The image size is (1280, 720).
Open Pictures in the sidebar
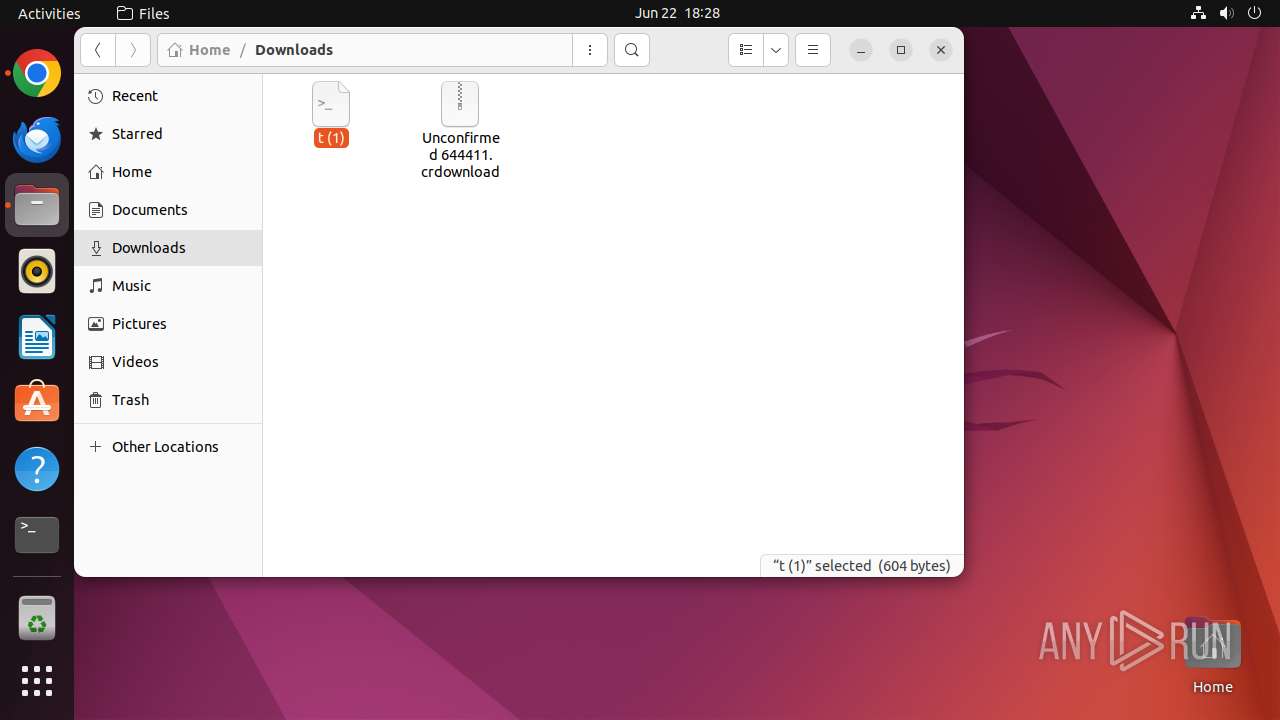168,324
